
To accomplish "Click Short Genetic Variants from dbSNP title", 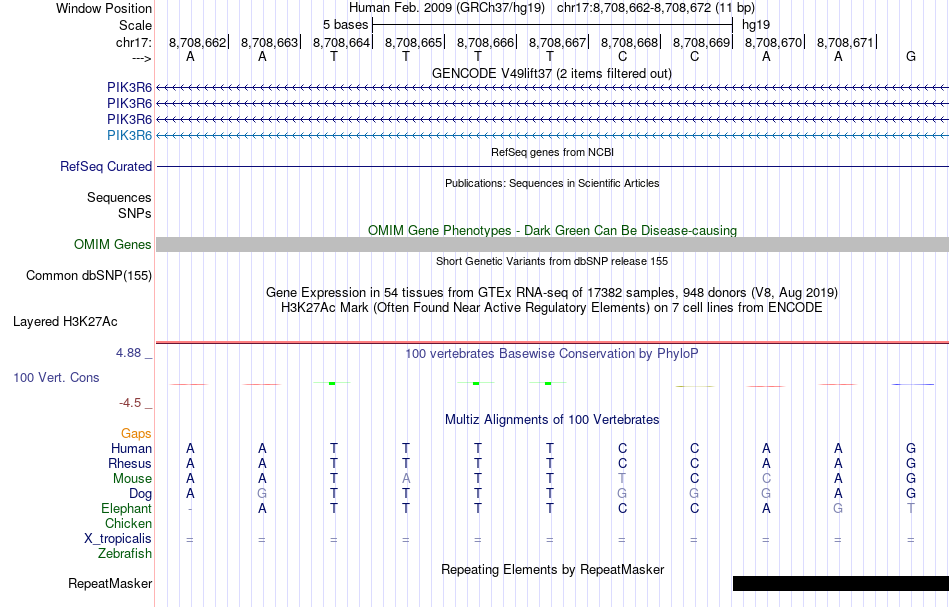I will [552, 261].
